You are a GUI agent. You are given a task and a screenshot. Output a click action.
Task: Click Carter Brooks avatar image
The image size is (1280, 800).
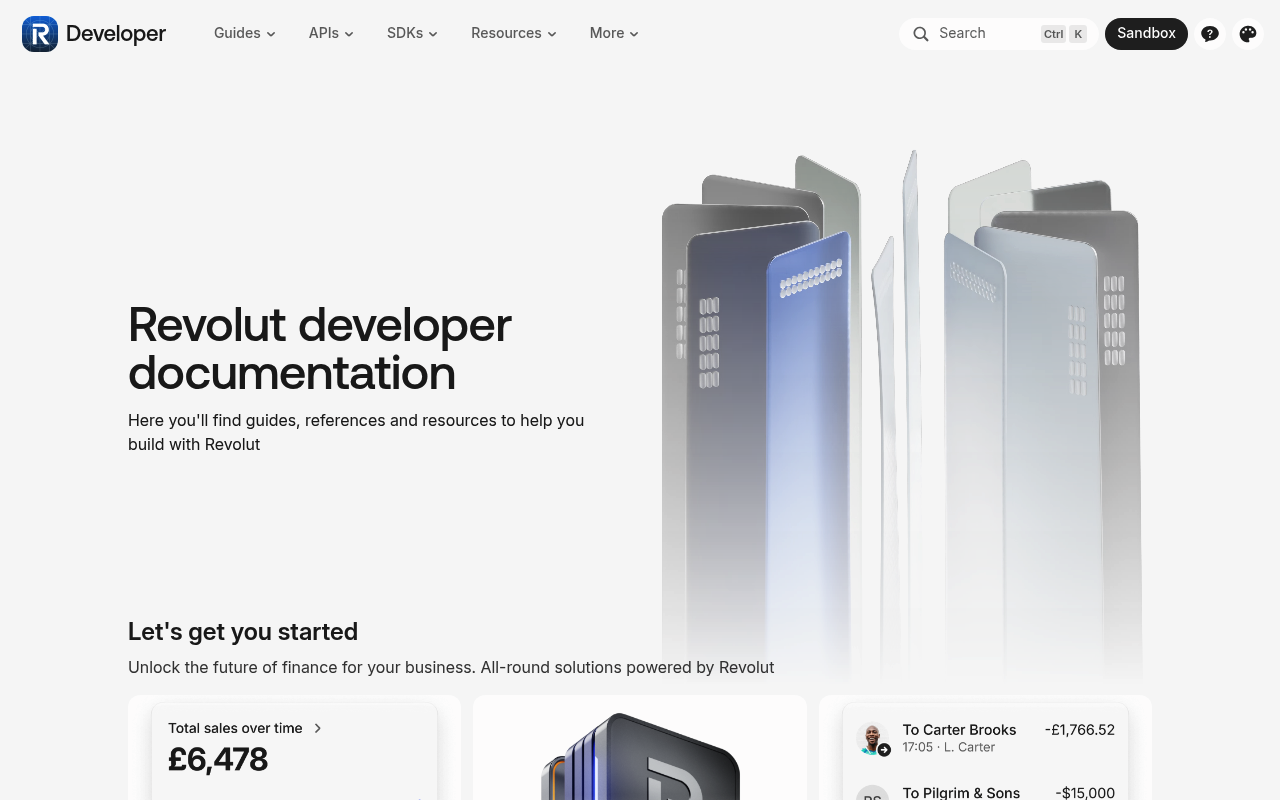click(873, 739)
